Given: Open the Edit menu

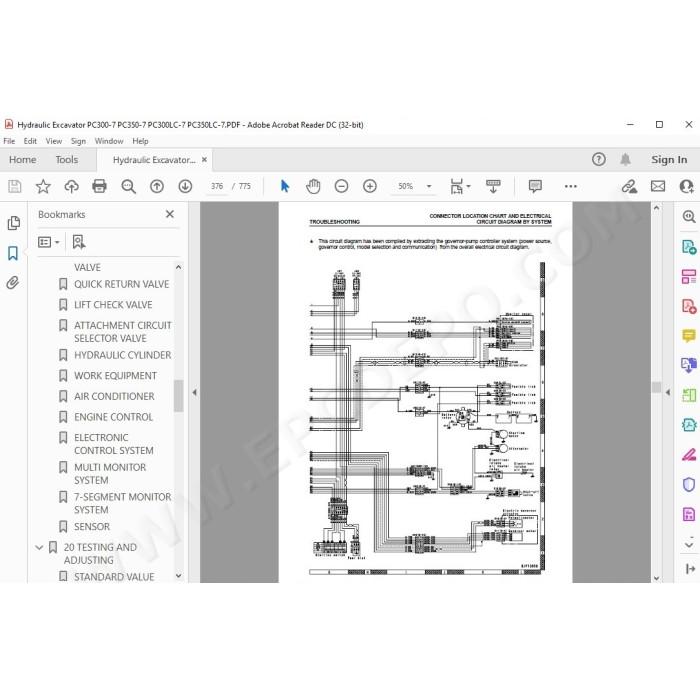Looking at the screenshot, I should pyautogui.click(x=30, y=141).
